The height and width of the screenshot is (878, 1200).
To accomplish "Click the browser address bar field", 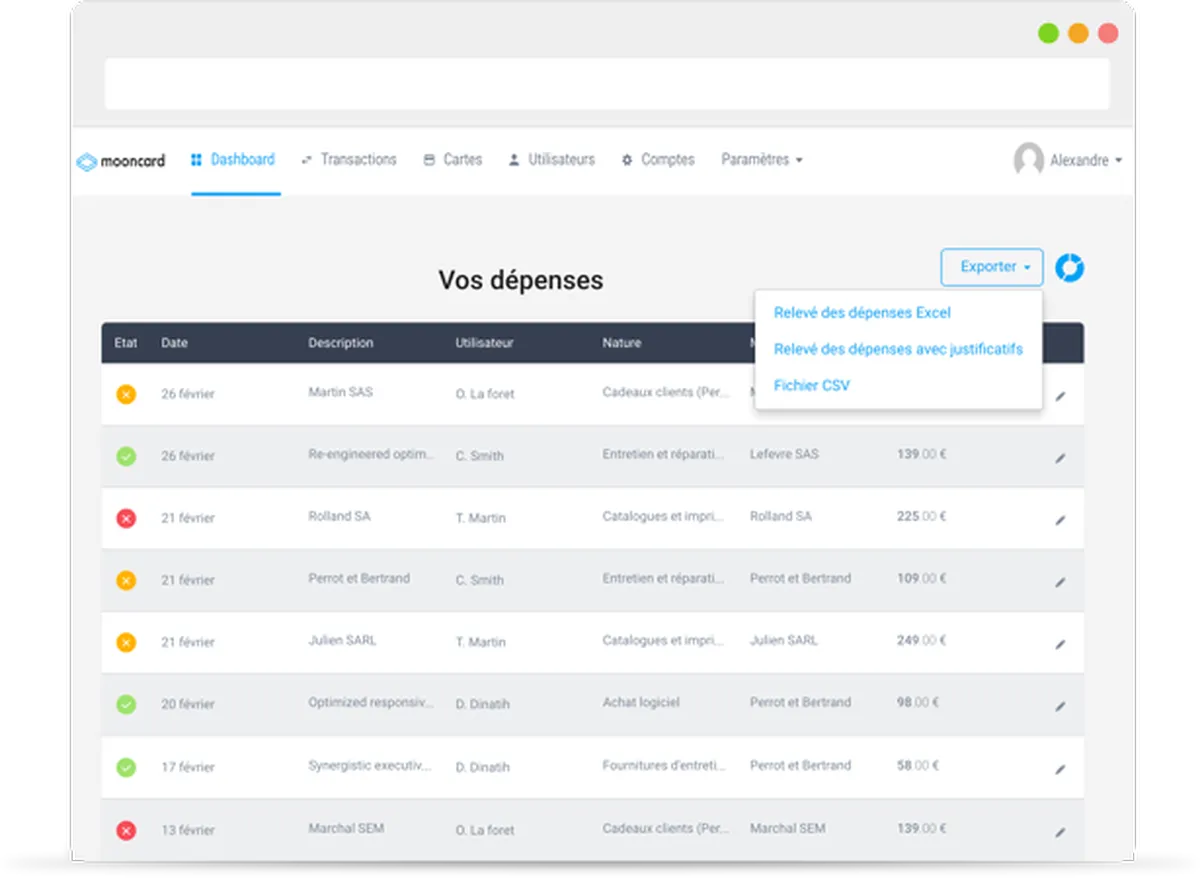I will click(607, 84).
